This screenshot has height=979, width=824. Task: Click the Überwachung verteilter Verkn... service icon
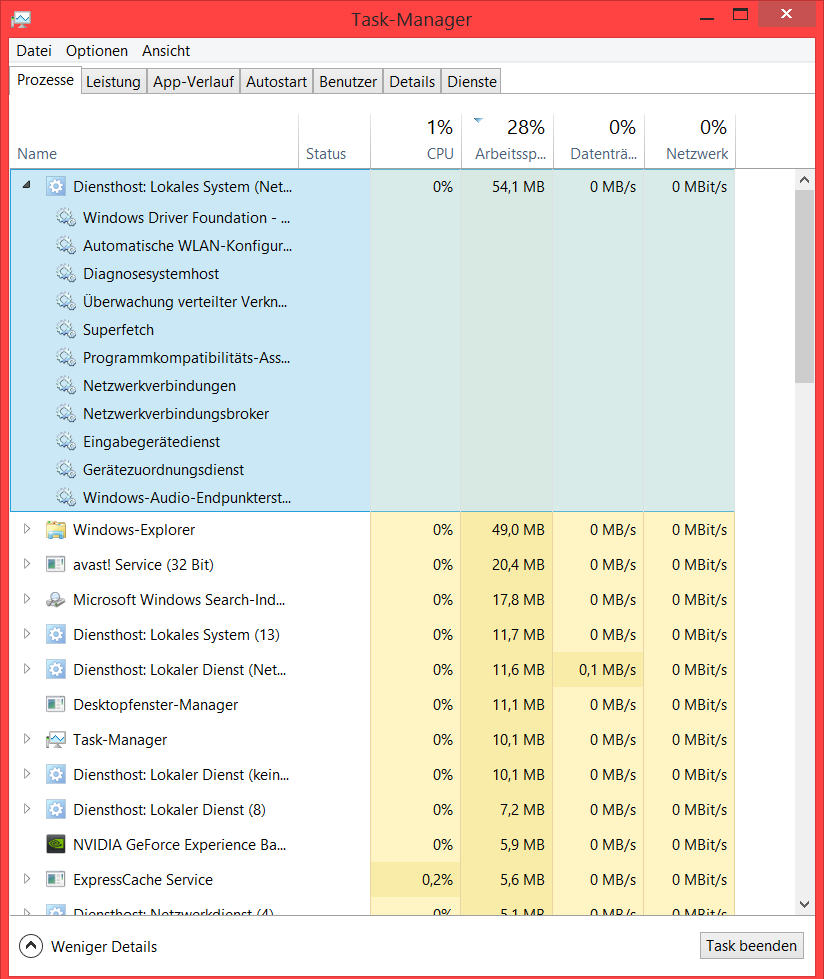point(66,302)
